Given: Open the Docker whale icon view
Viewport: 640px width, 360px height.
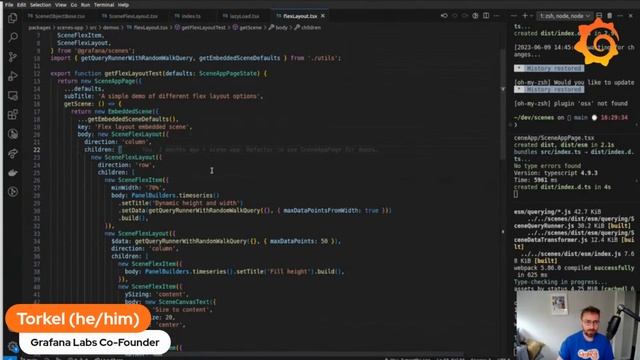Looking at the screenshot, I should click(13, 173).
